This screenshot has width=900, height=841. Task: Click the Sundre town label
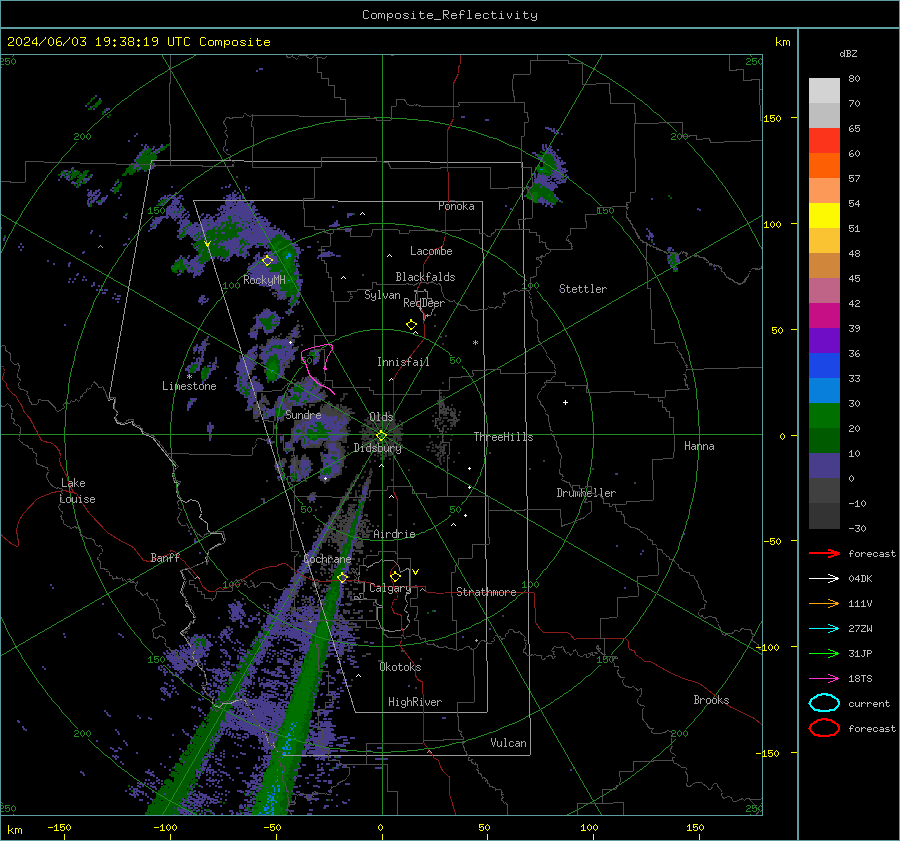pyautogui.click(x=303, y=414)
